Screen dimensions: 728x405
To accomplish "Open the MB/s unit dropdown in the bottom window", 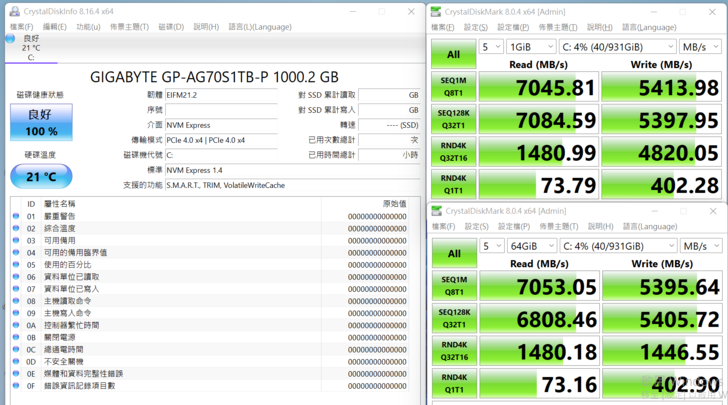I will [700, 246].
